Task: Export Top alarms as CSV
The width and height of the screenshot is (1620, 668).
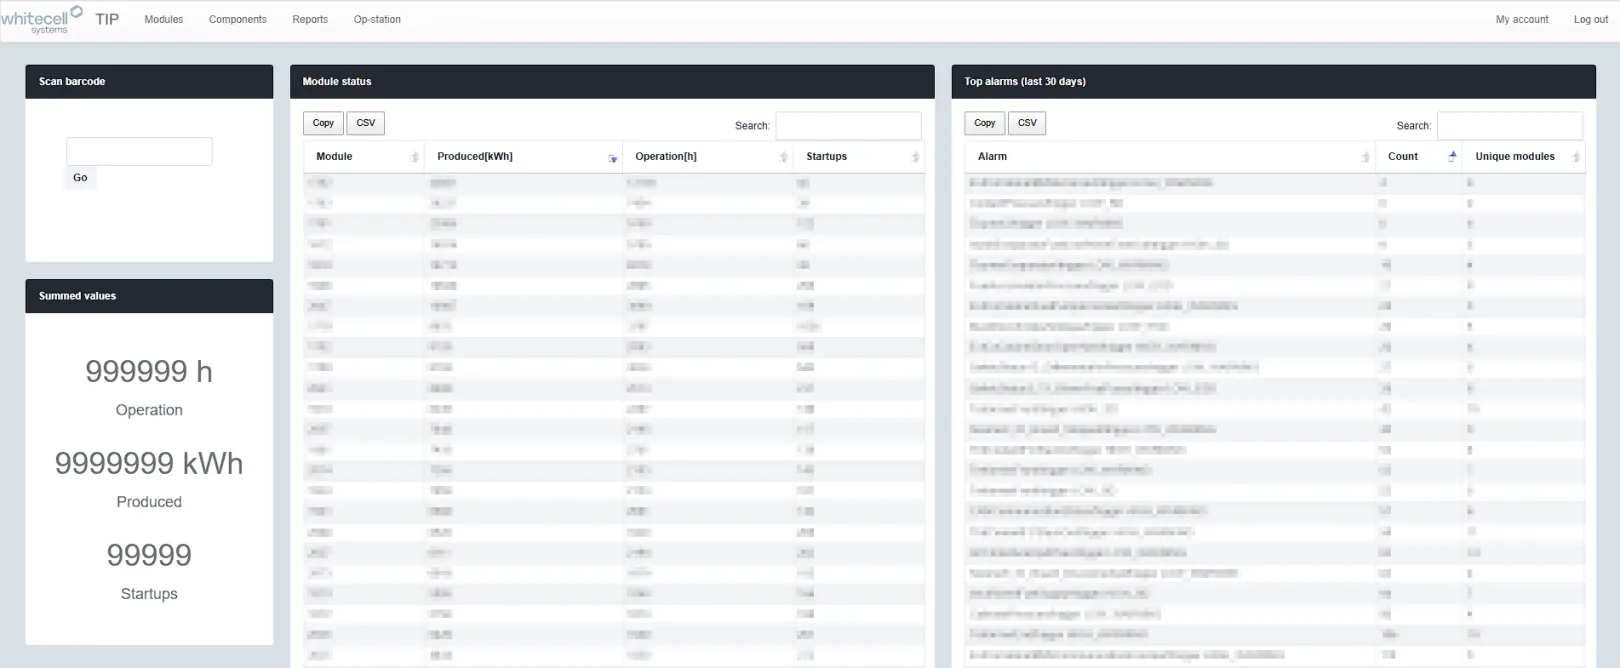Action: tap(1027, 123)
